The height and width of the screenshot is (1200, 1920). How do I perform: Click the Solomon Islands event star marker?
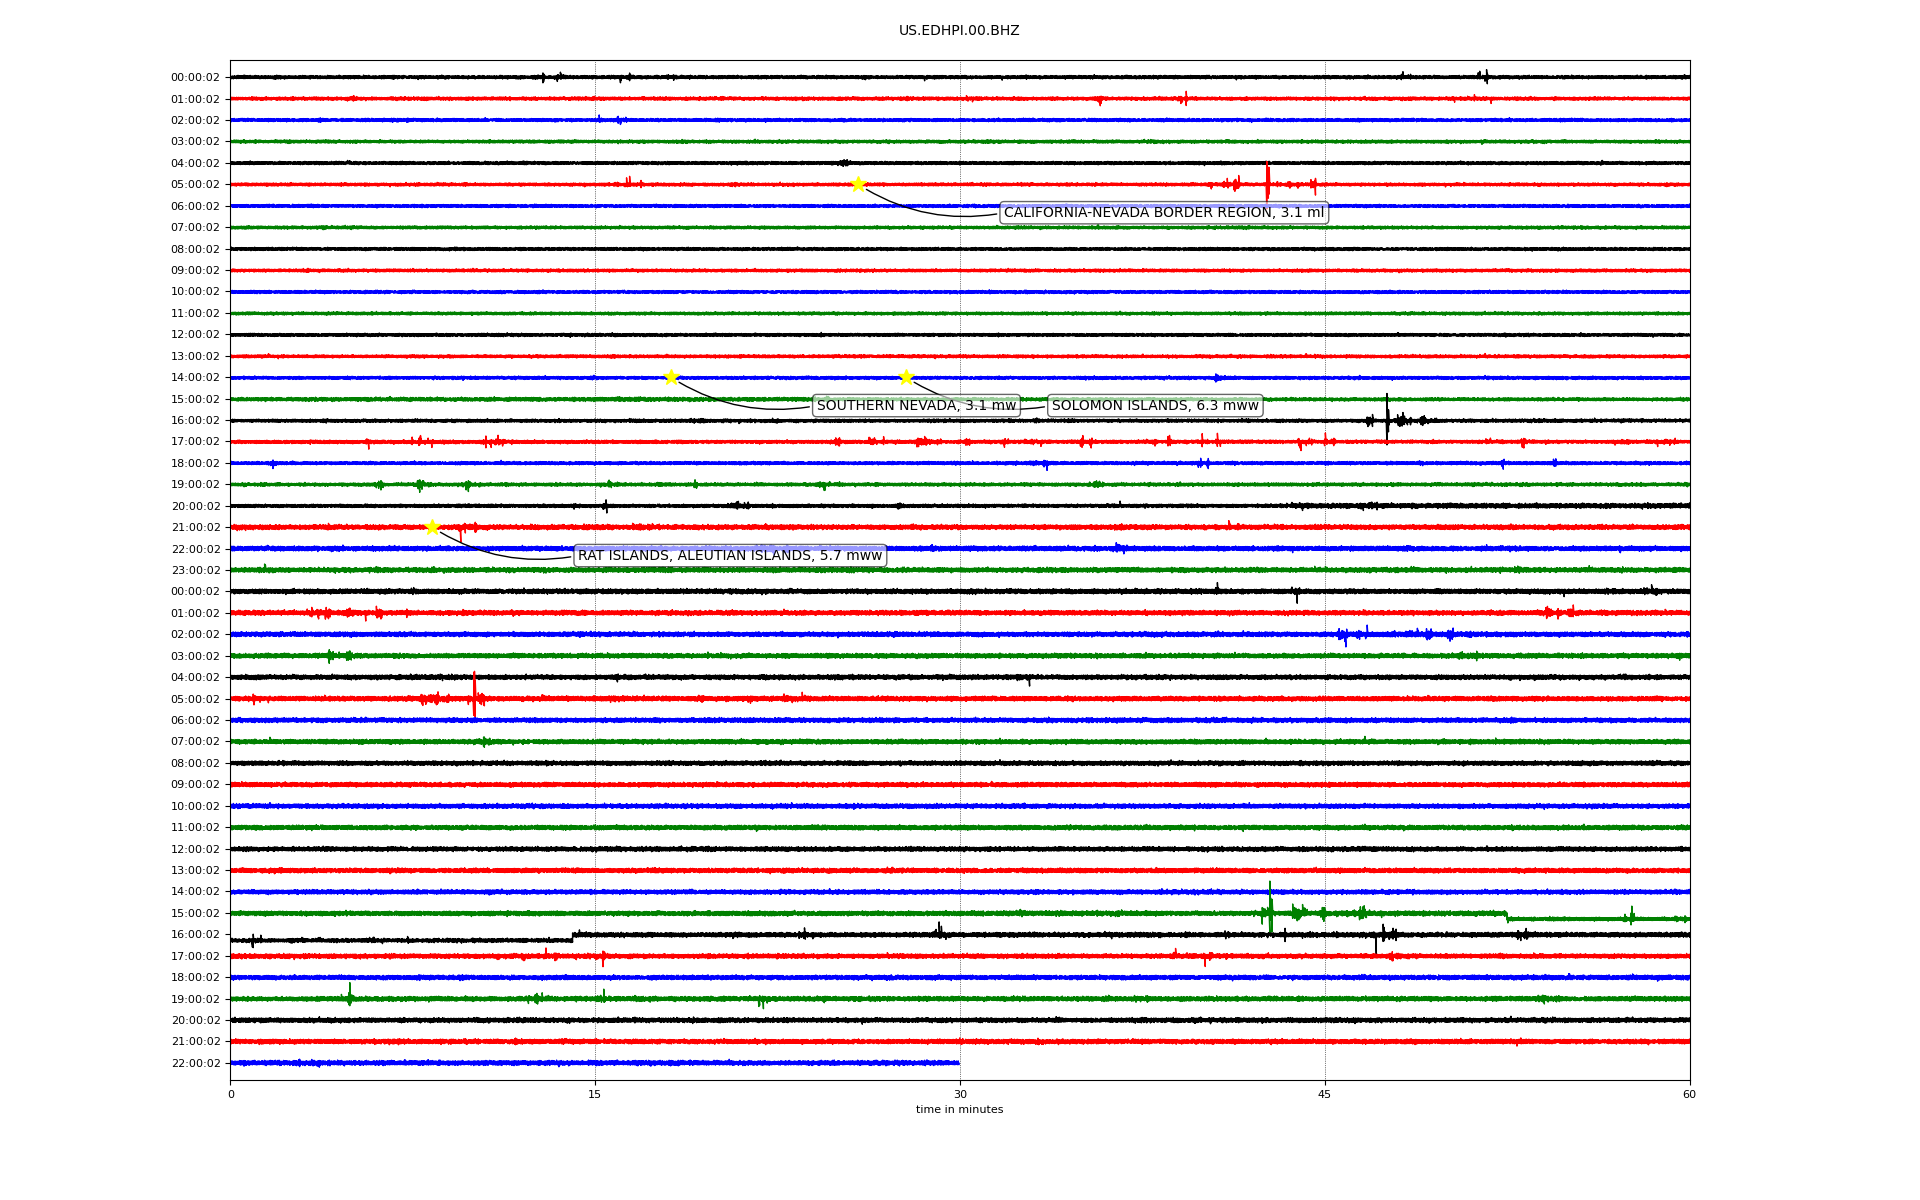click(906, 377)
